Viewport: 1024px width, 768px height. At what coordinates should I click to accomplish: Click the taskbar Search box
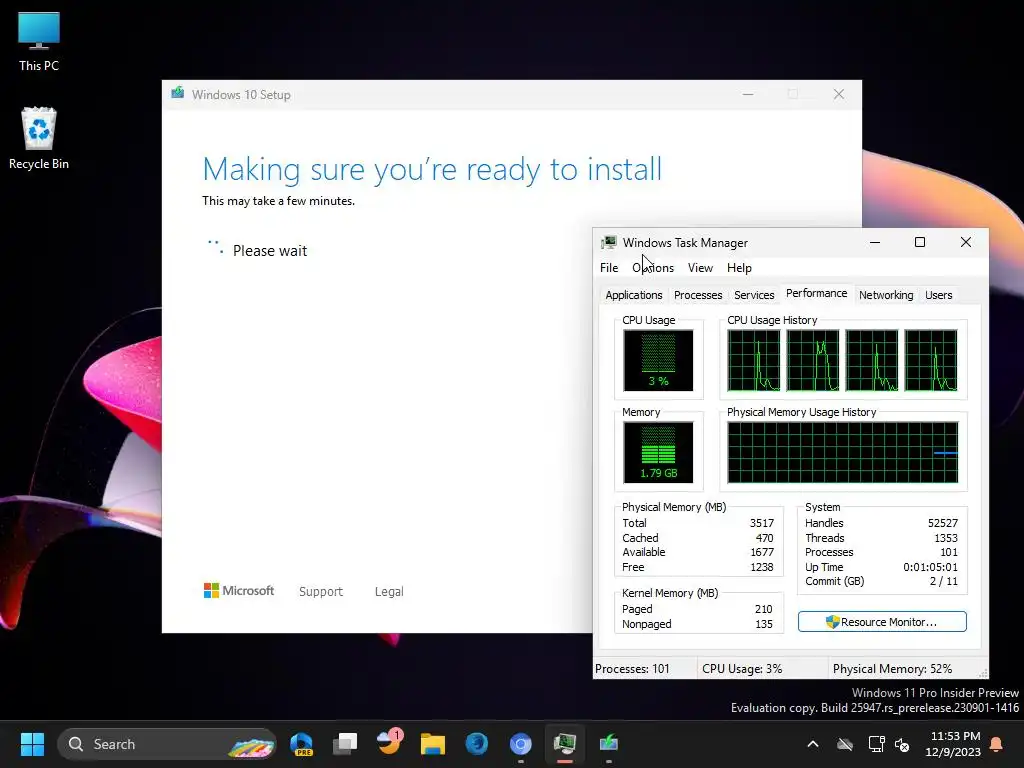pyautogui.click(x=167, y=744)
